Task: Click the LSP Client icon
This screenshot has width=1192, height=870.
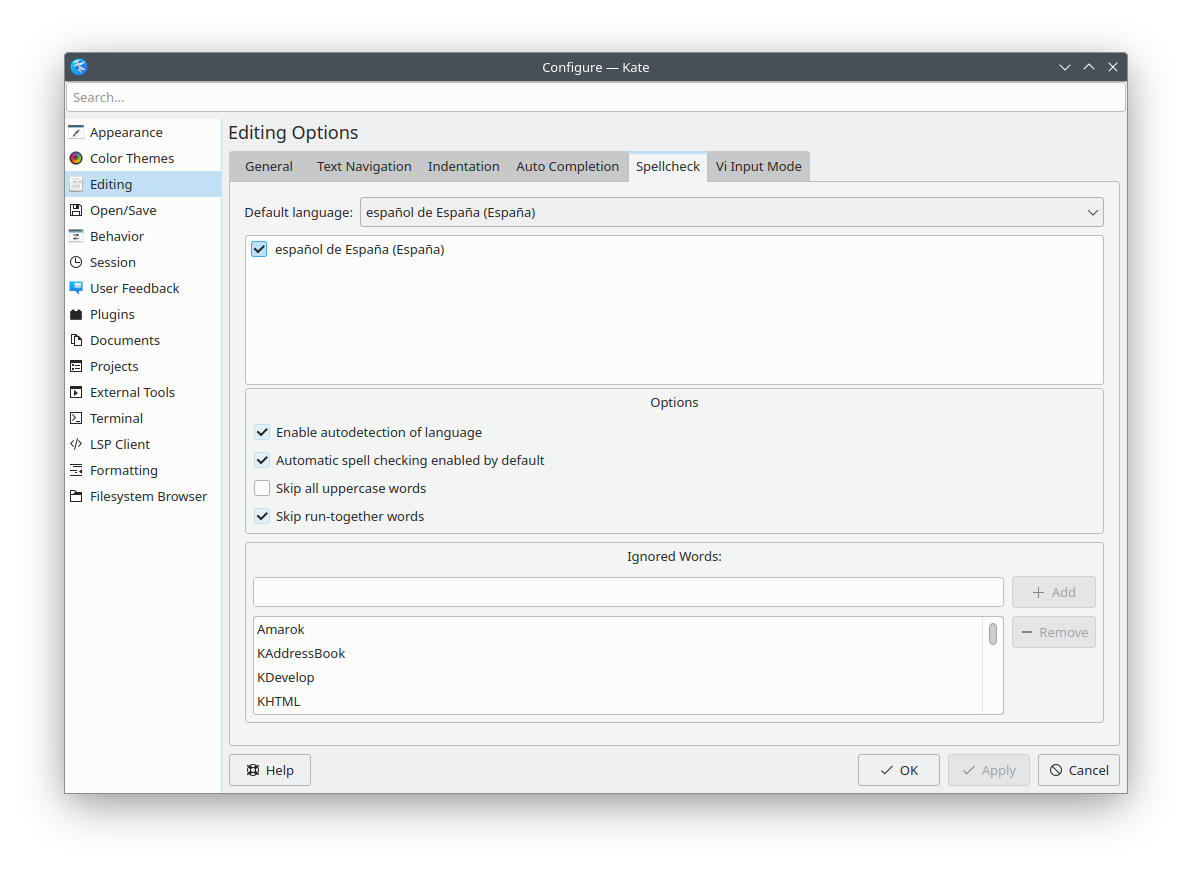Action: (x=76, y=444)
